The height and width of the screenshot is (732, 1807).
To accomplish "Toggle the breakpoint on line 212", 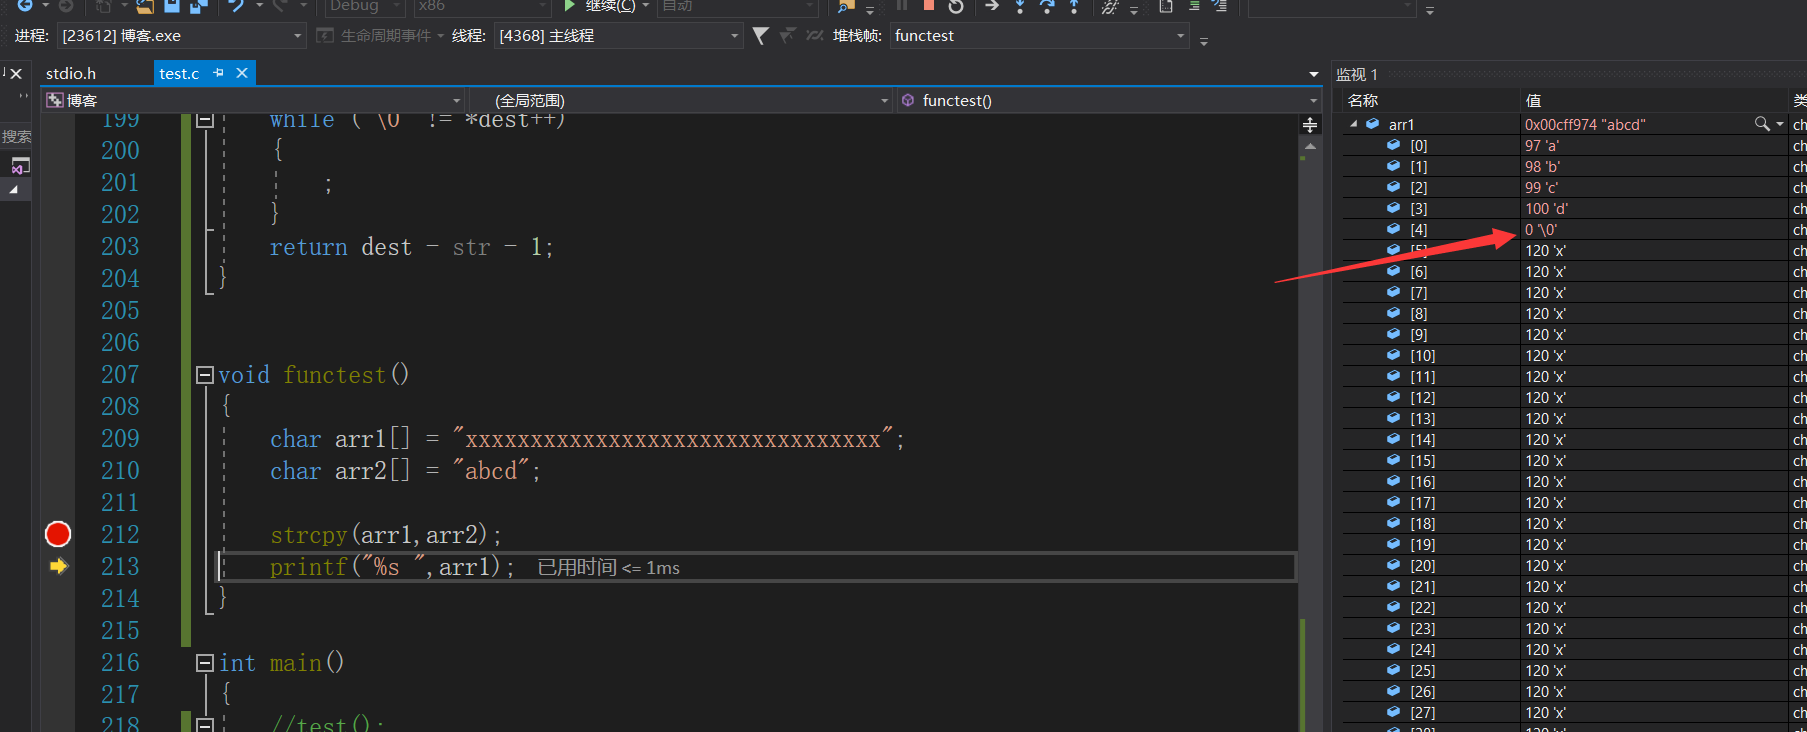I will tap(58, 534).
